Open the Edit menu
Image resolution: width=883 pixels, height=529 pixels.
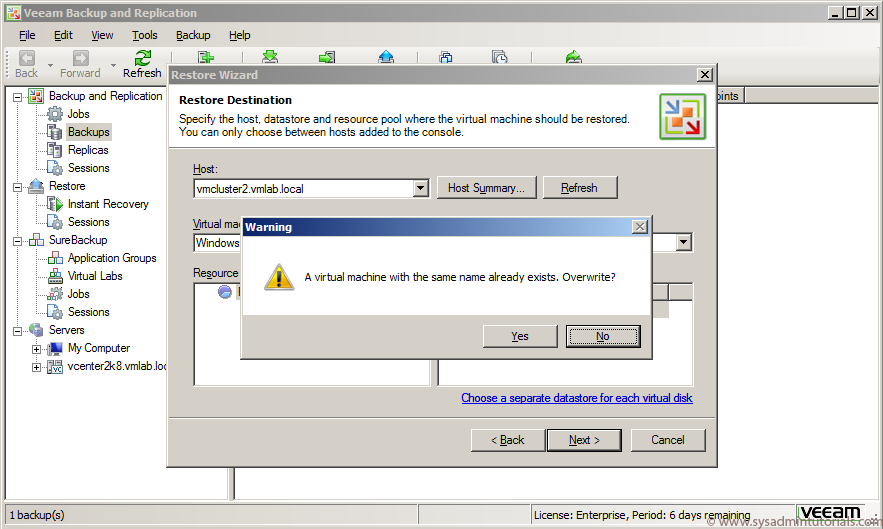coord(63,35)
